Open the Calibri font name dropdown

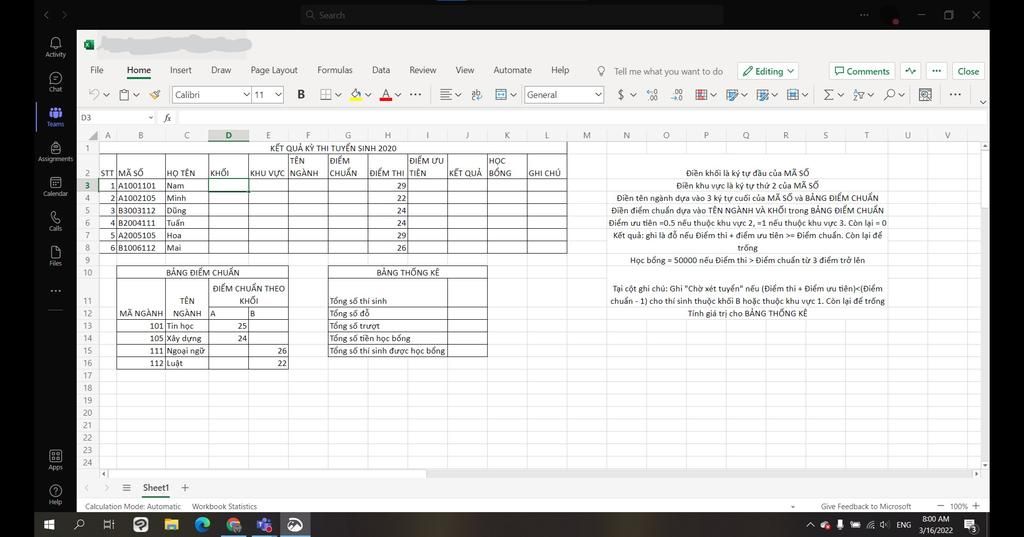246,95
